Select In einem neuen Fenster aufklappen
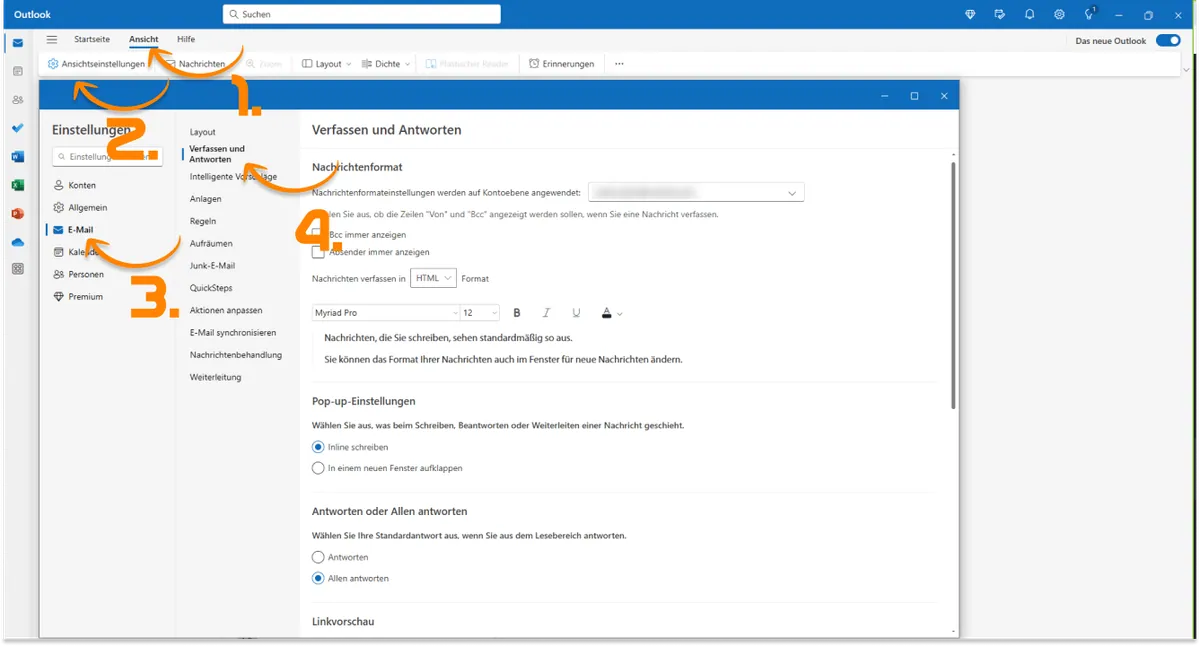1200x646 pixels. point(318,468)
